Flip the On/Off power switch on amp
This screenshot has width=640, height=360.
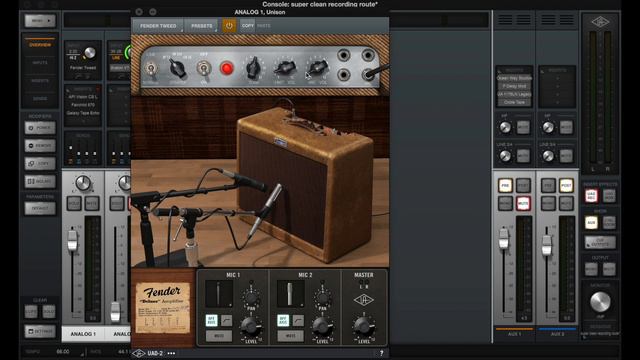(203, 67)
